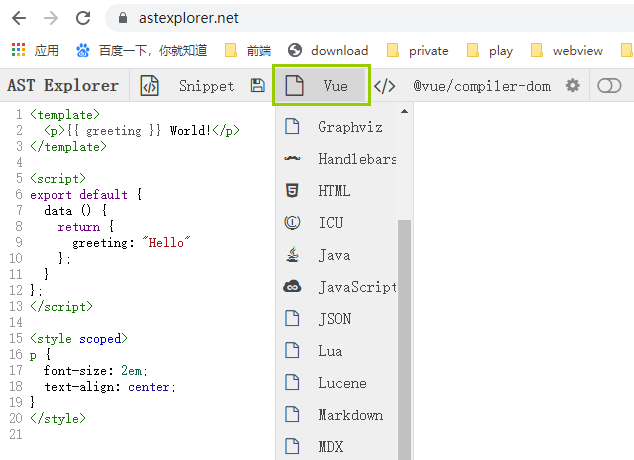Open parser settings gear icon
Image resolution: width=634 pixels, height=460 pixels.
[573, 86]
